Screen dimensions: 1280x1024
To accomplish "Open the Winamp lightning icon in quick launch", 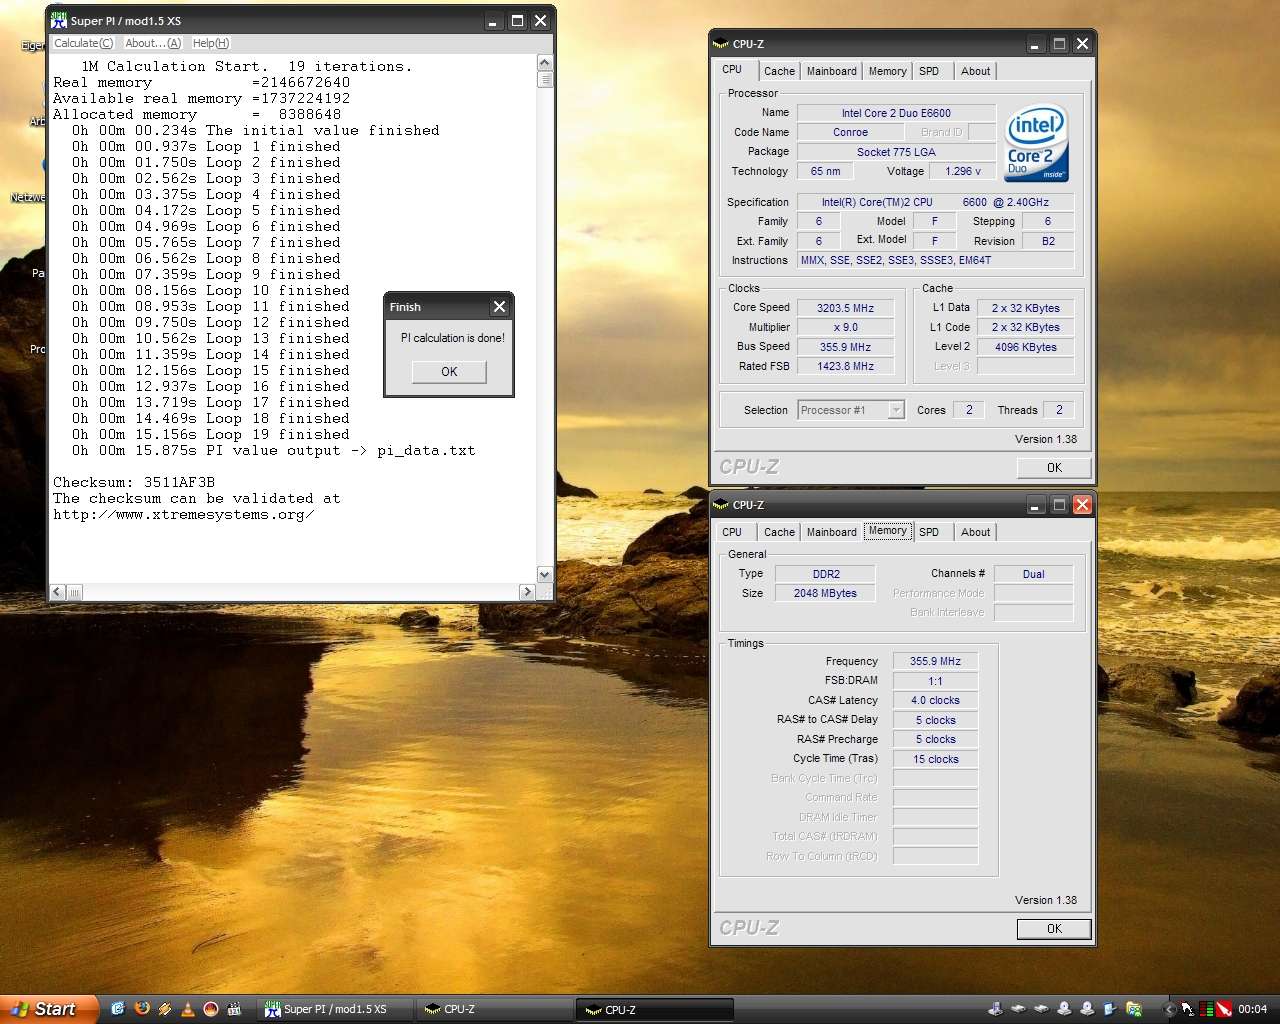I will (x=165, y=1009).
